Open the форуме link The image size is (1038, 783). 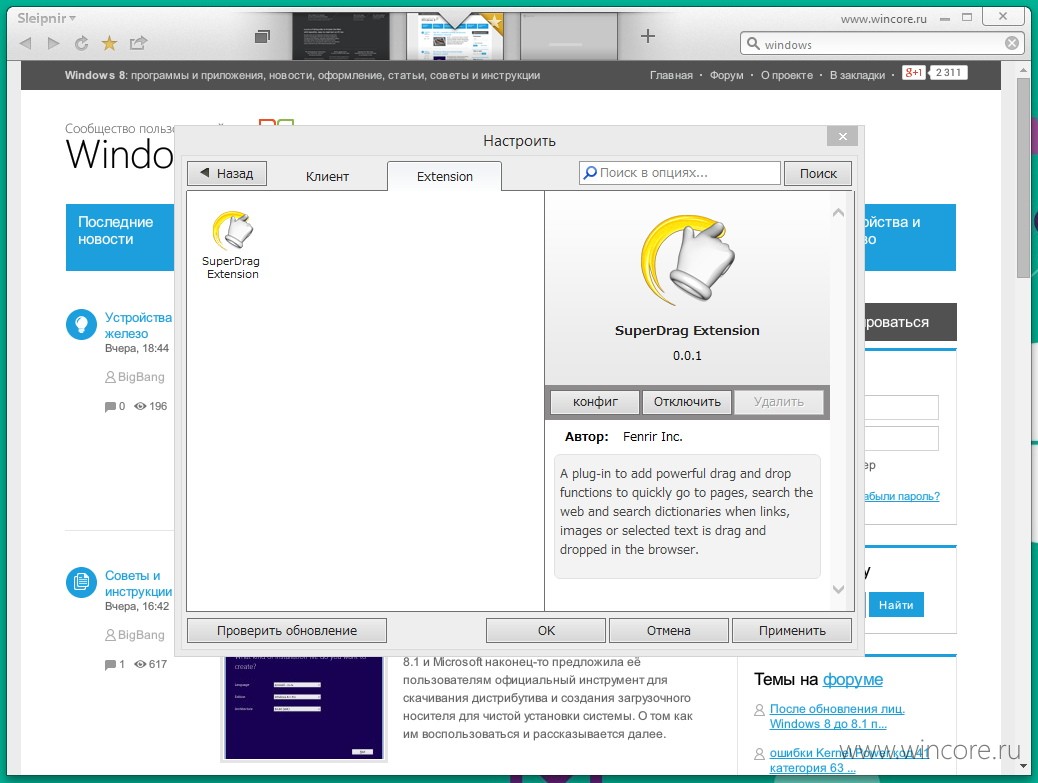click(x=853, y=680)
